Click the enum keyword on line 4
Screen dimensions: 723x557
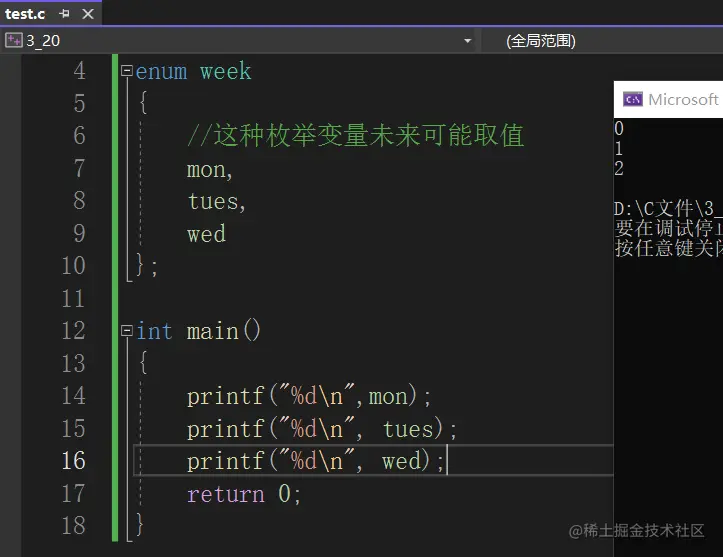point(161,71)
